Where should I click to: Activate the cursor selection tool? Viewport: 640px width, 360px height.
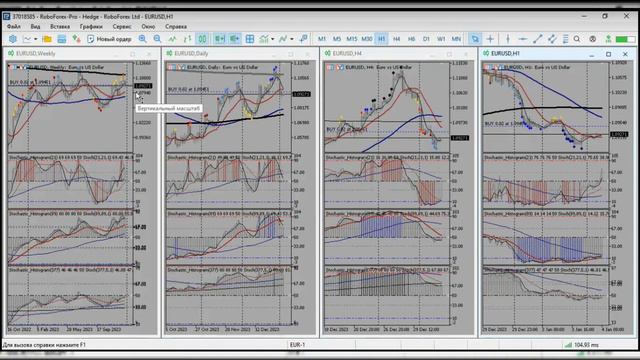coord(475,39)
